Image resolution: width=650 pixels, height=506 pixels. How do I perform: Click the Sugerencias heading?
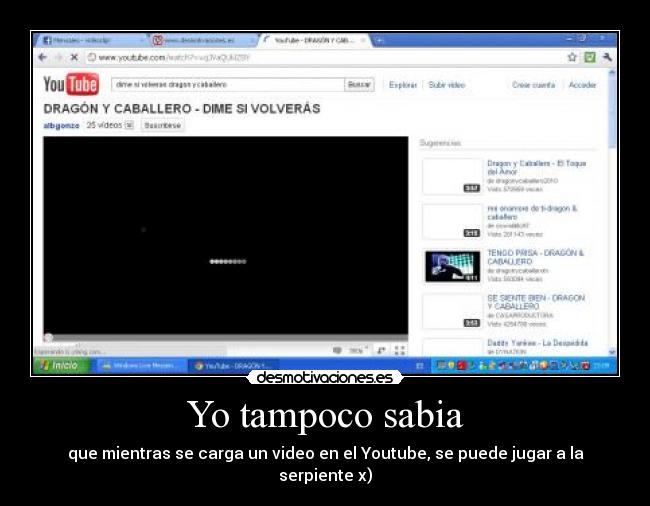[440, 143]
